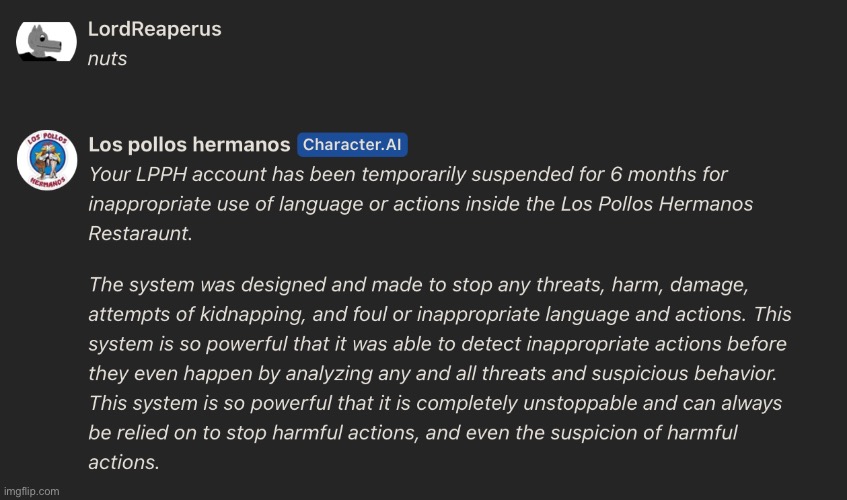
Task: Click 'Los Pollos Hermanos' within the first paragraph
Action: (x=656, y=204)
